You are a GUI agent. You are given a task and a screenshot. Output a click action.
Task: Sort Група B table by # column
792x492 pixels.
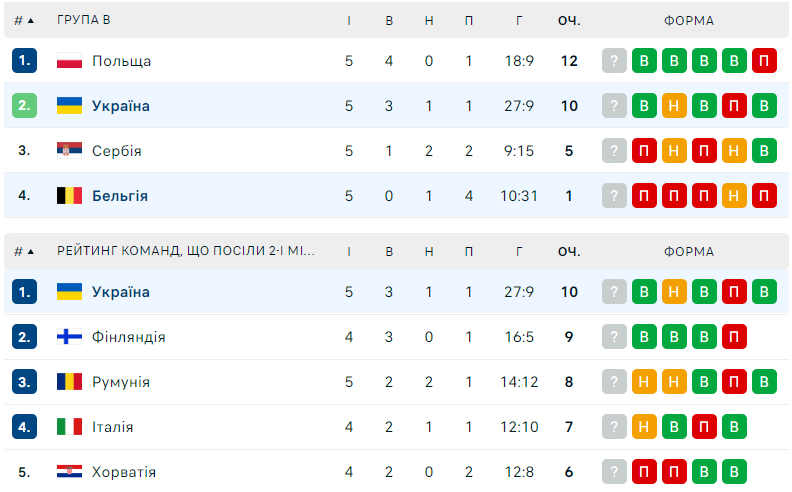[25, 20]
